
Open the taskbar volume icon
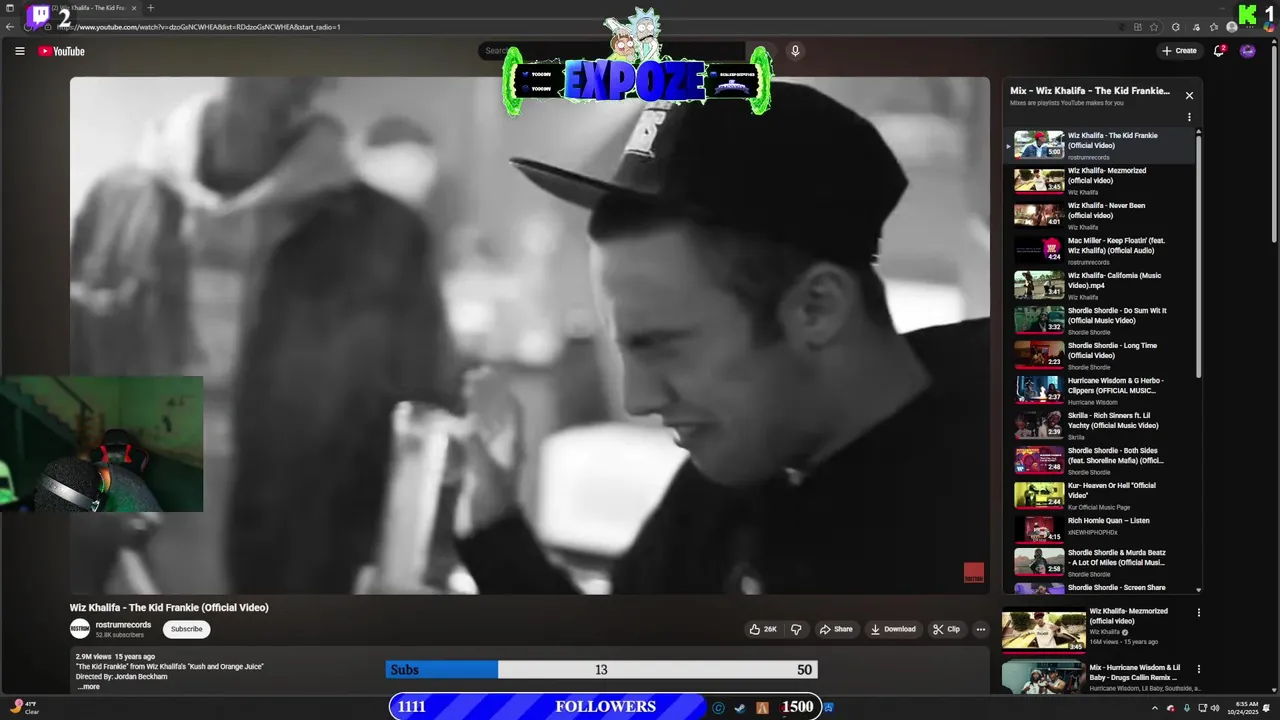(x=1215, y=708)
